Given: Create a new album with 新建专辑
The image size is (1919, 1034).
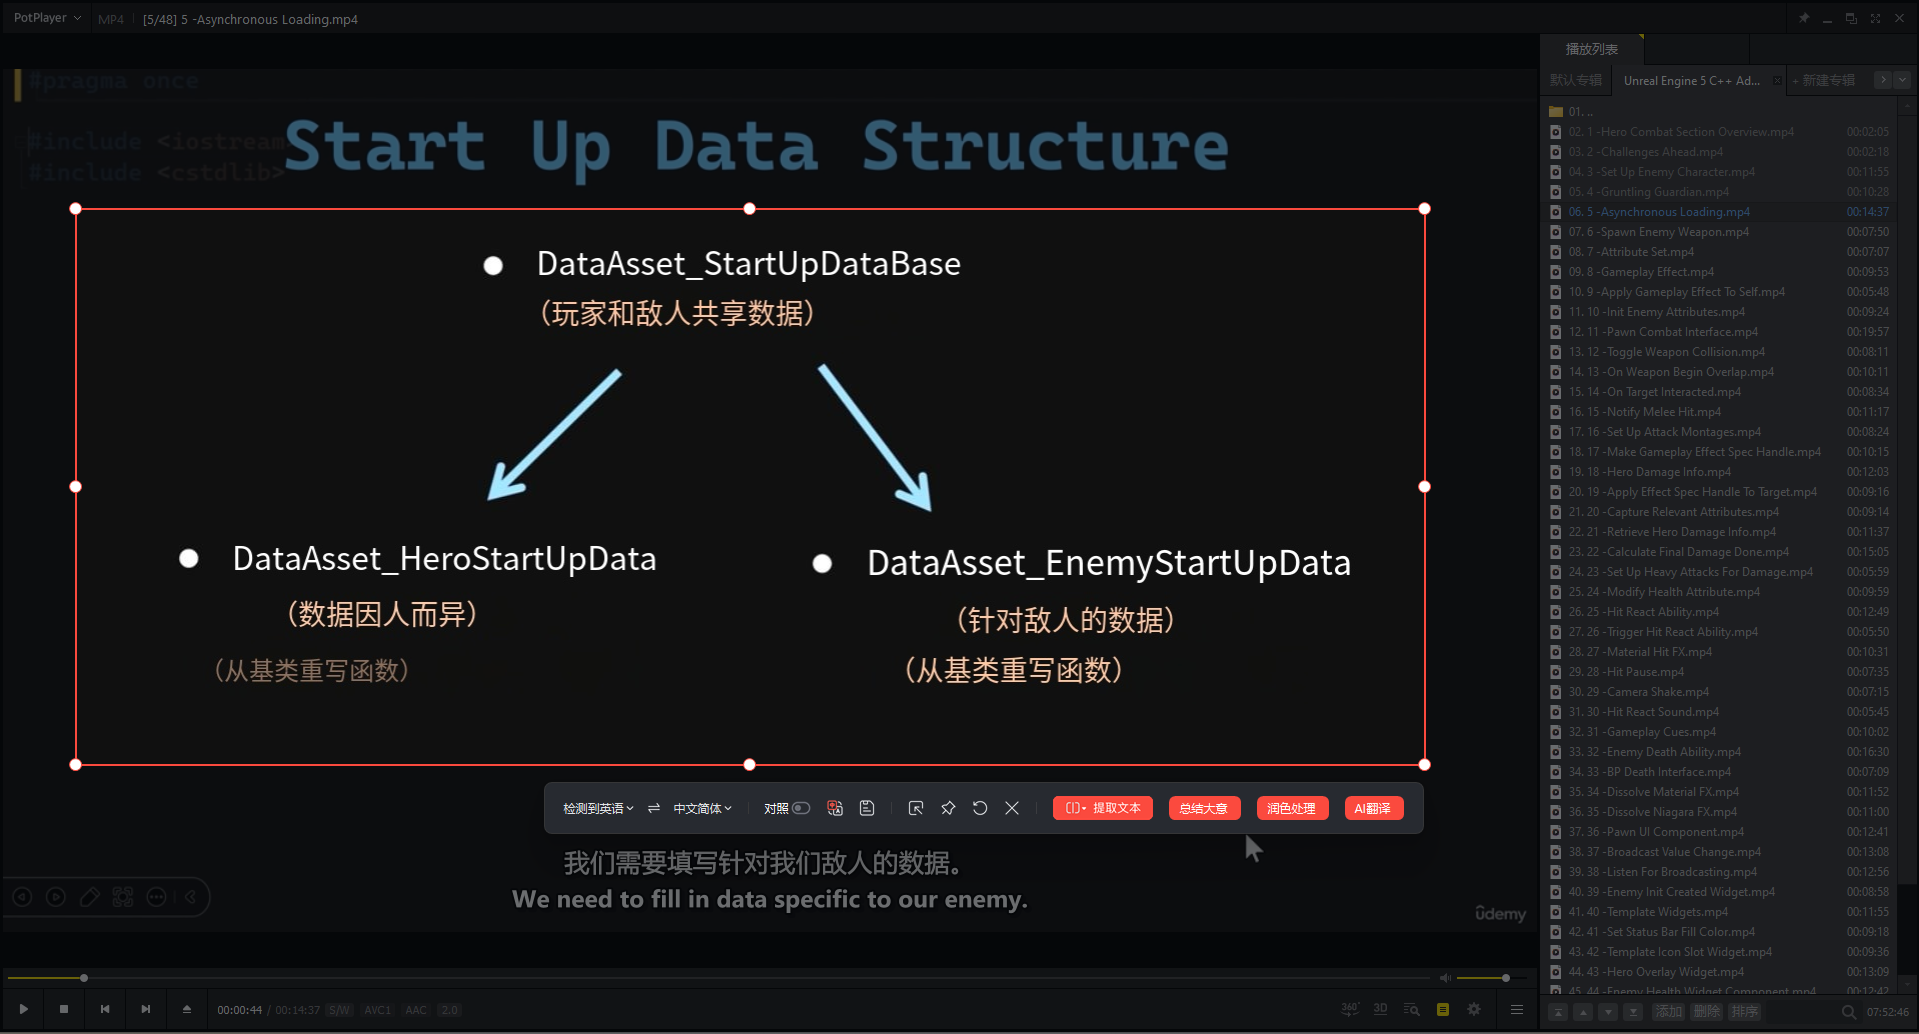Looking at the screenshot, I should (x=1824, y=80).
